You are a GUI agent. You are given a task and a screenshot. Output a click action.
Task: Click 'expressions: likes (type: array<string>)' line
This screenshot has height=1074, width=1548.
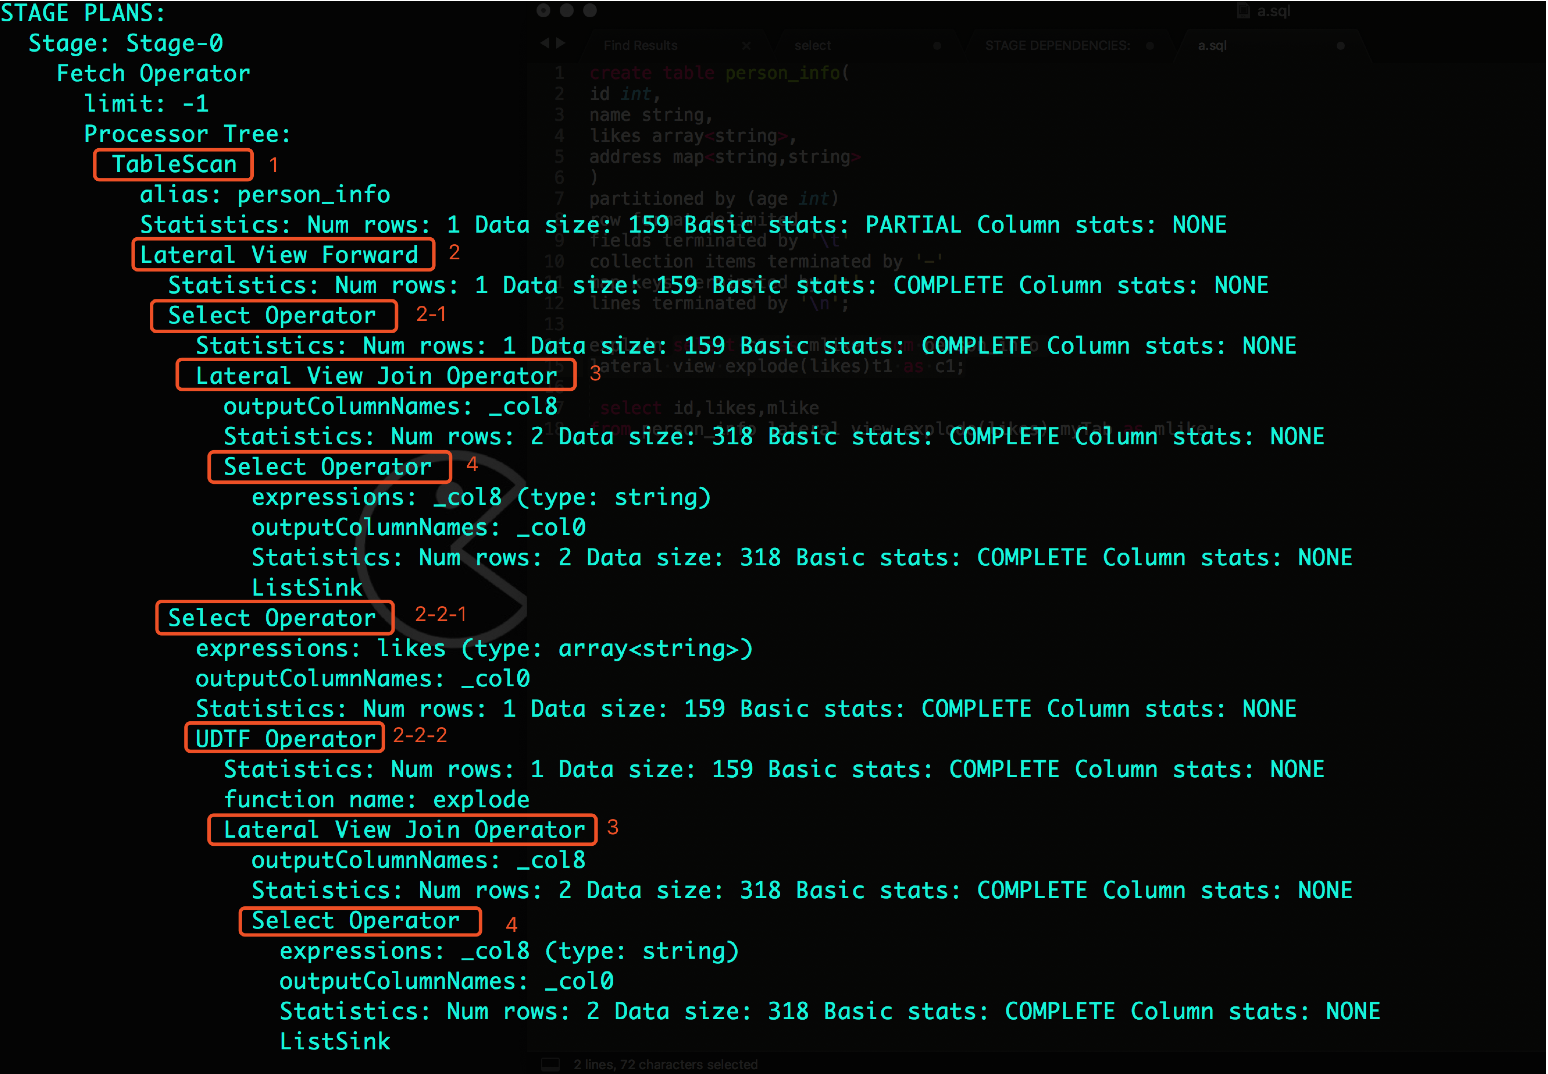tap(474, 648)
